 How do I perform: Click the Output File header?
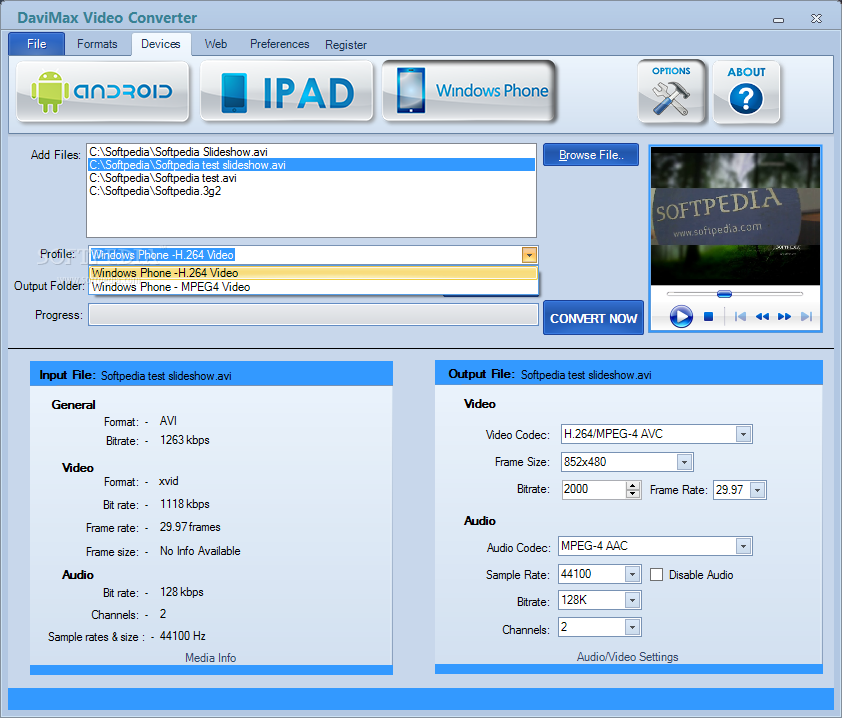(629, 374)
